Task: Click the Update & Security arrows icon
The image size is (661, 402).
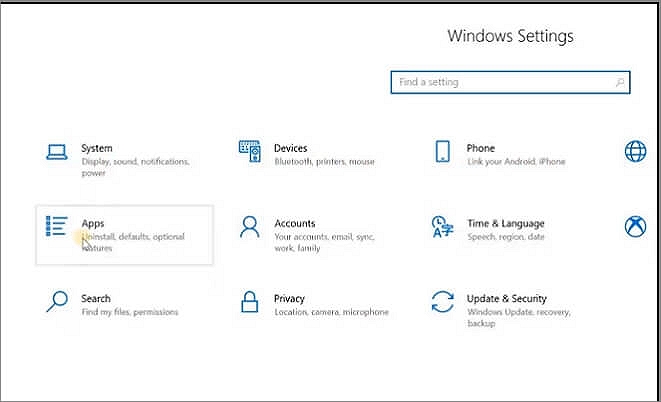Action: [442, 302]
